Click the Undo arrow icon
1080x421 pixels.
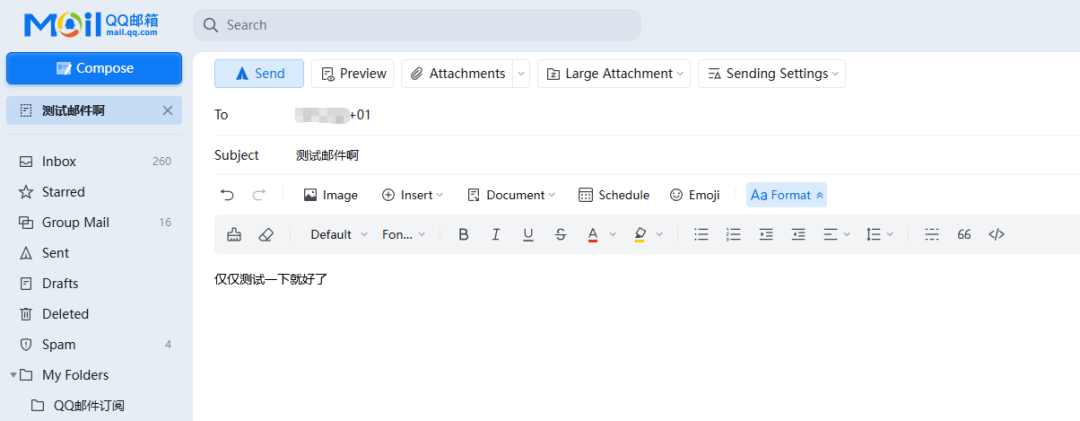[x=227, y=195]
